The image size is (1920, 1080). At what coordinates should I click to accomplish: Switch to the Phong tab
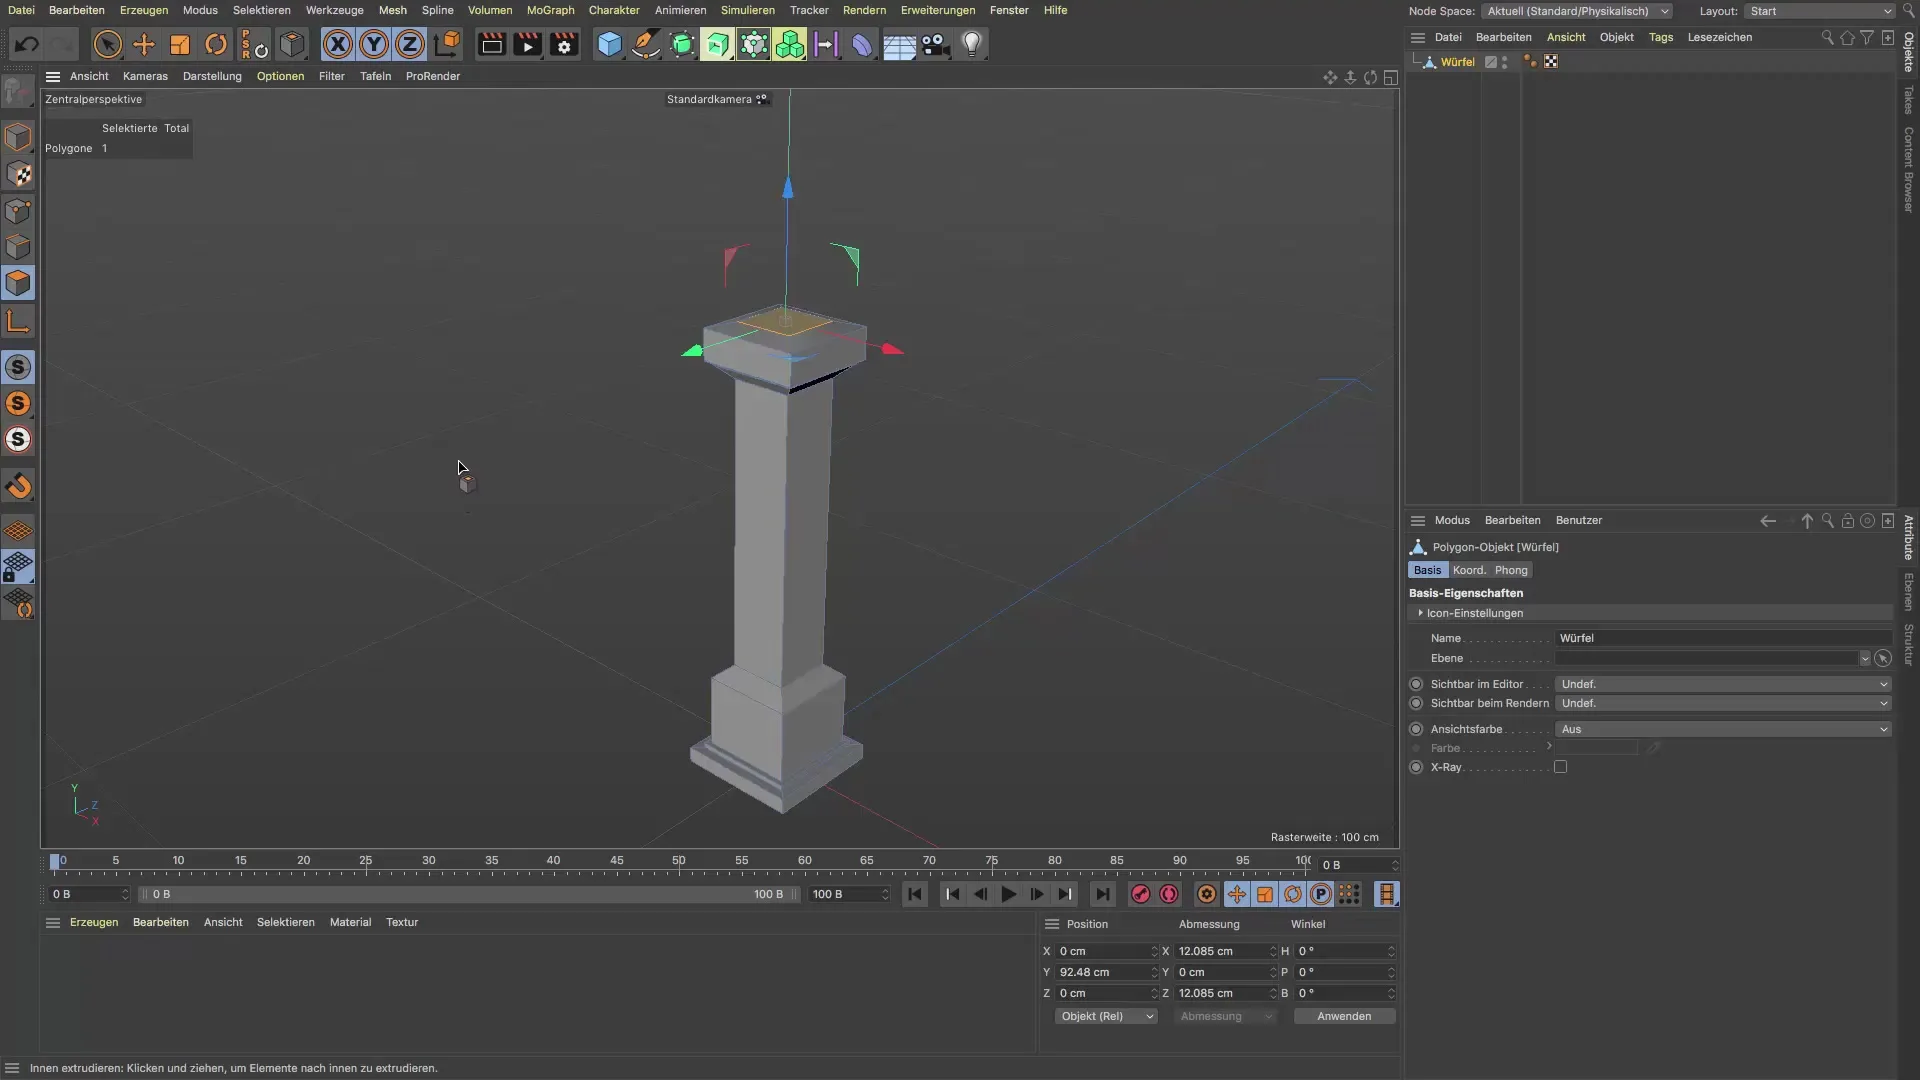[1511, 570]
